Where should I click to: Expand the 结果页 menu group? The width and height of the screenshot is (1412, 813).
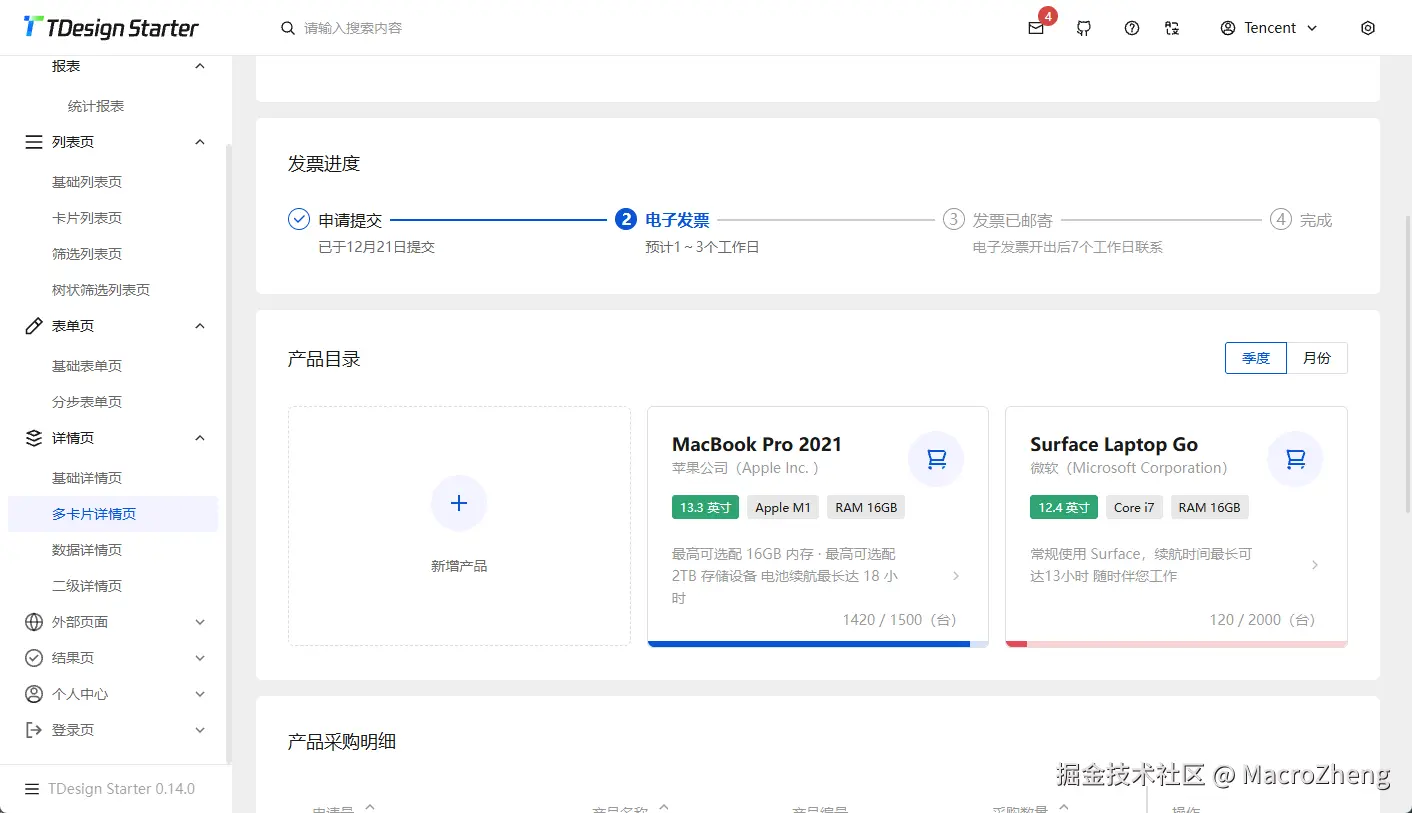[200, 658]
